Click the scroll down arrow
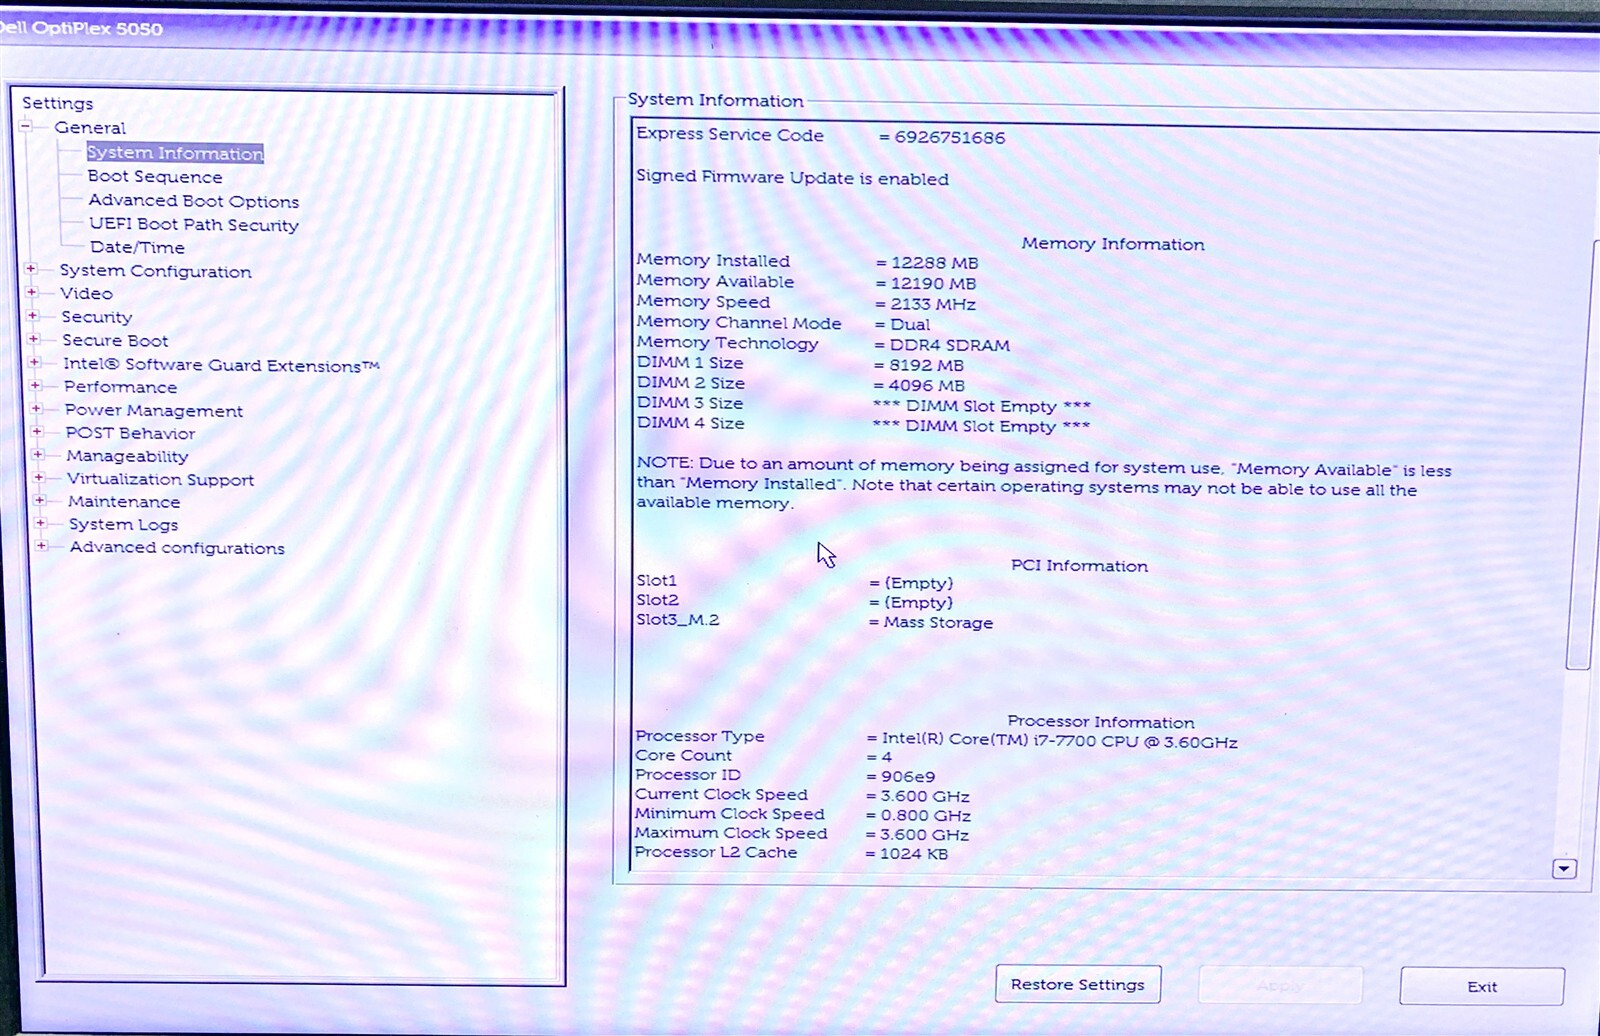This screenshot has height=1036, width=1600. tap(1565, 869)
